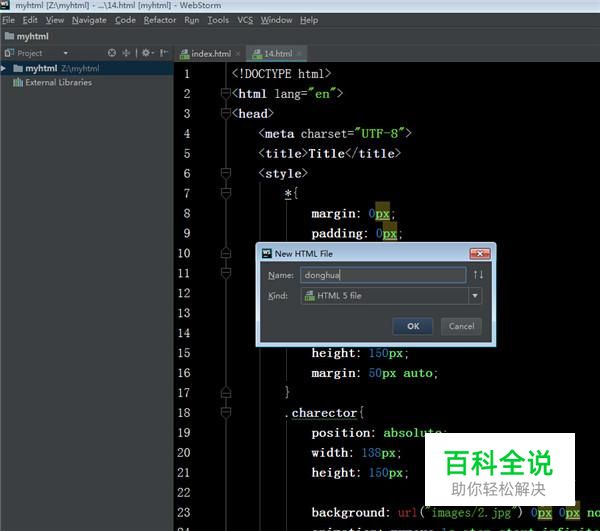The height and width of the screenshot is (531, 600).
Task: Click the 14.html tab file icon
Action: coord(257,54)
